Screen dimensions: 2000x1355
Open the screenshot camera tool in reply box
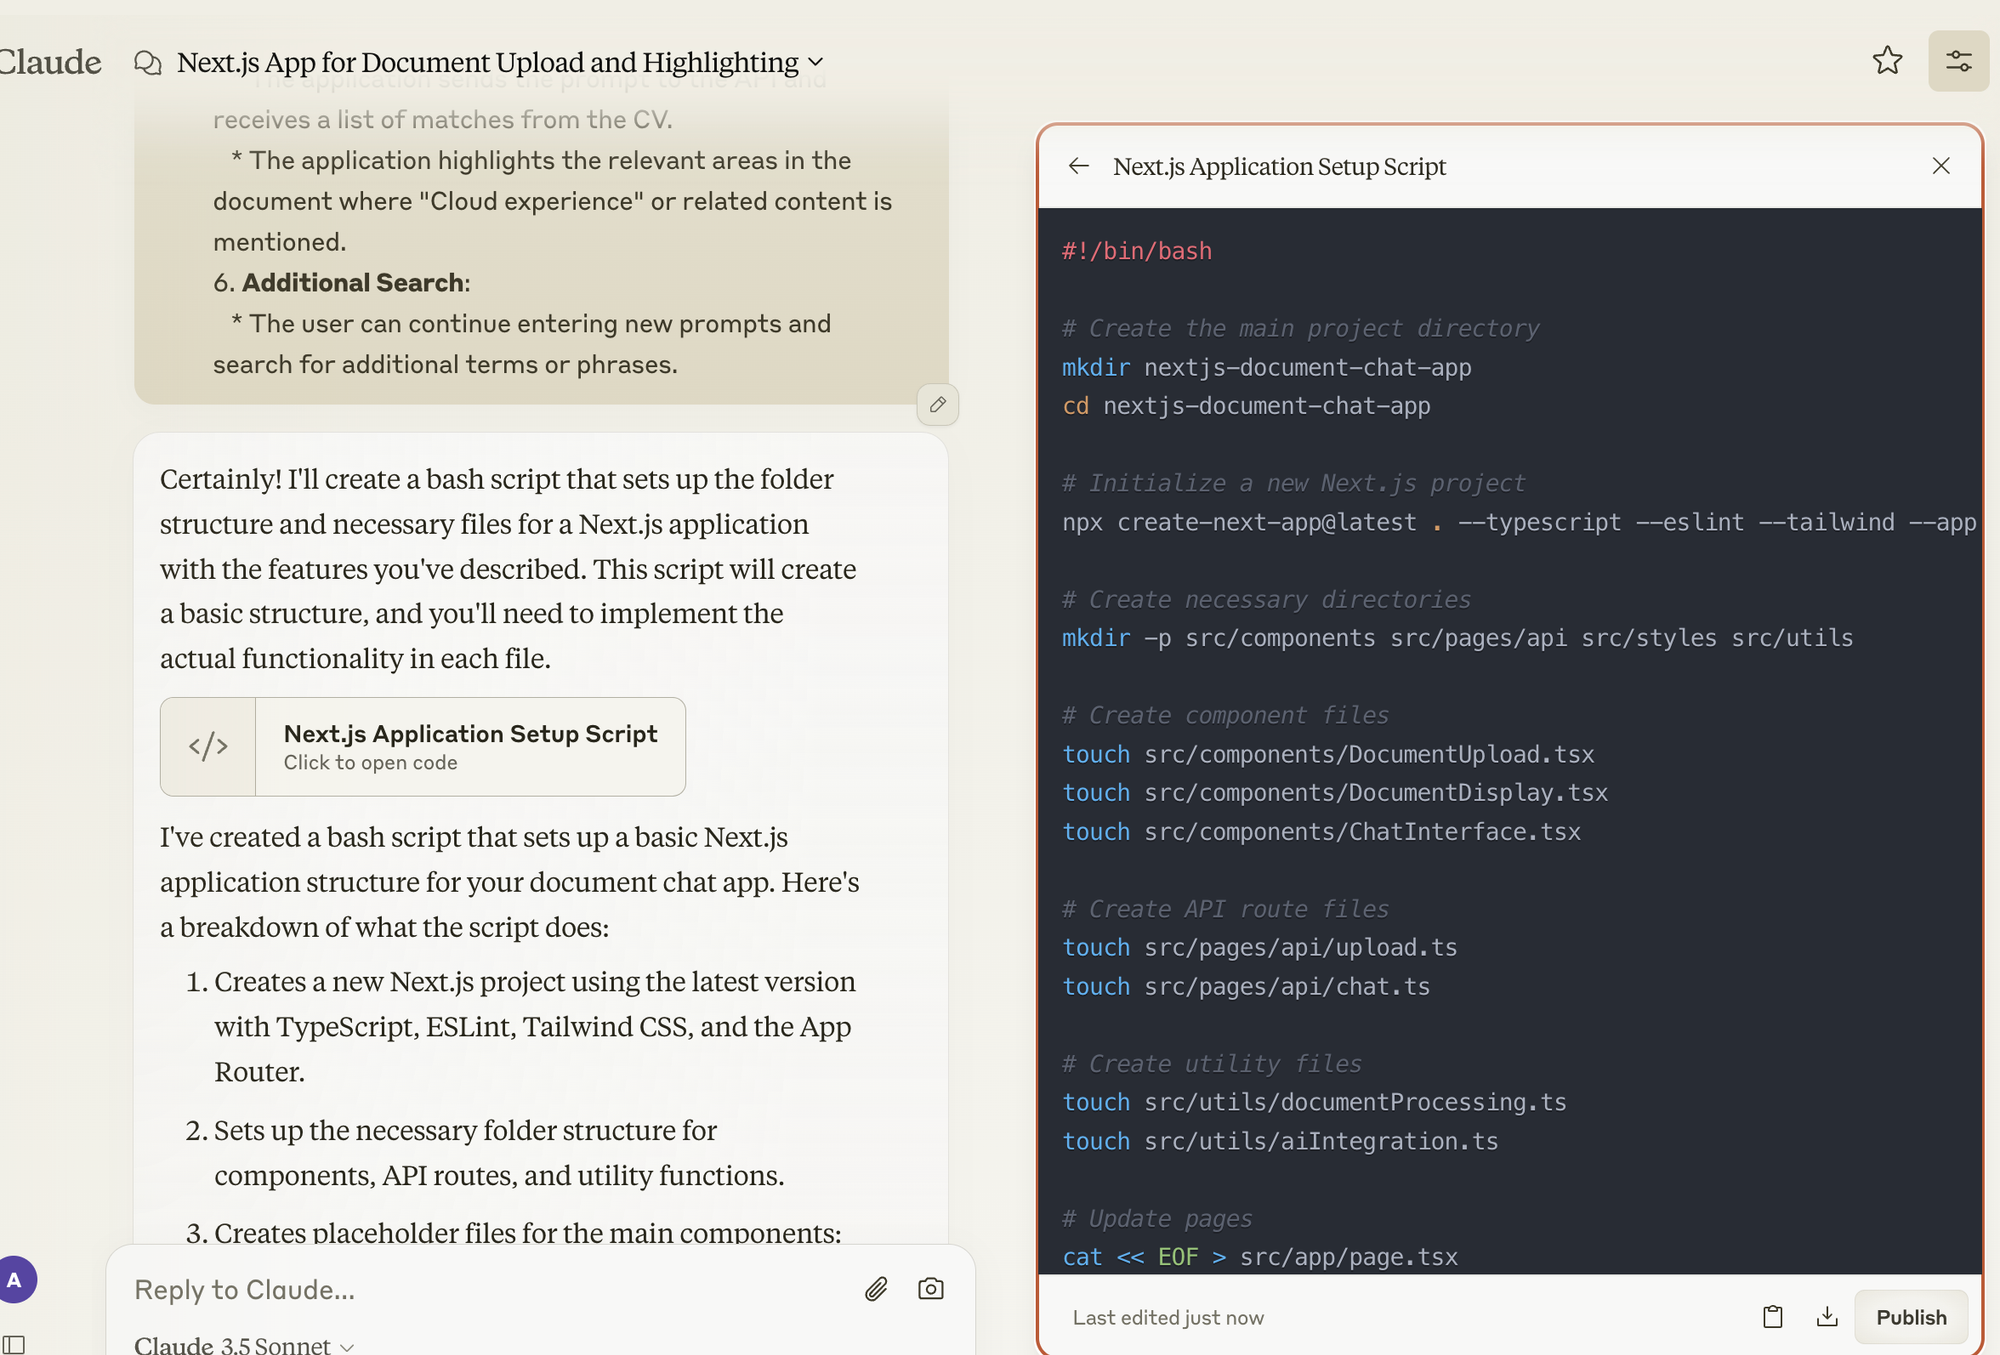(x=931, y=1289)
